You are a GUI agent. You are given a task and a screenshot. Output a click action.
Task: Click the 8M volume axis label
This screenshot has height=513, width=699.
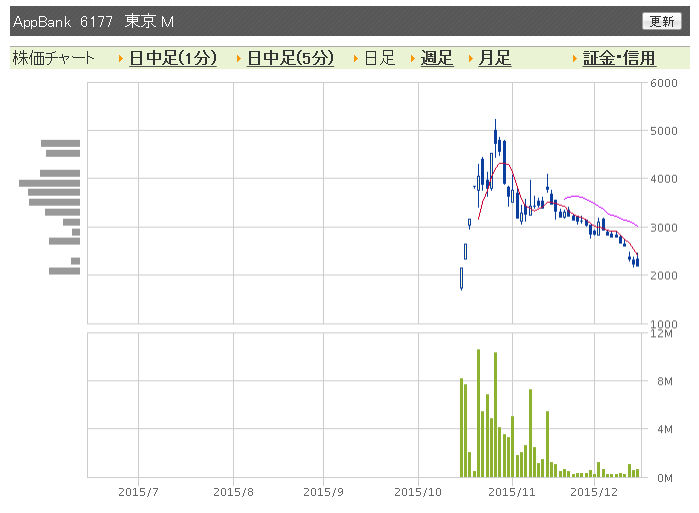point(665,382)
